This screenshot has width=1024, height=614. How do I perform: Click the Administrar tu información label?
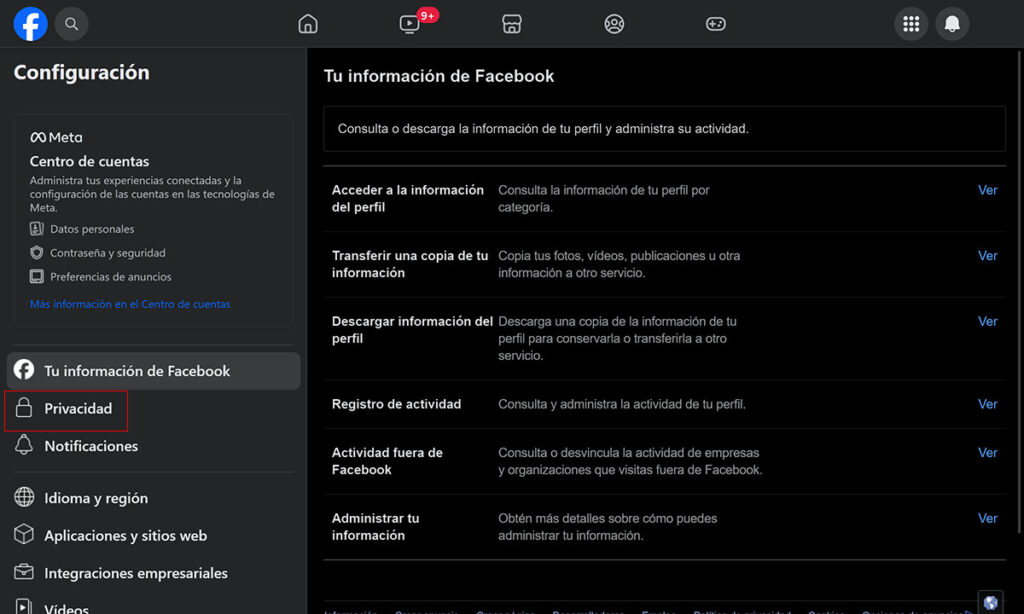pyautogui.click(x=376, y=526)
